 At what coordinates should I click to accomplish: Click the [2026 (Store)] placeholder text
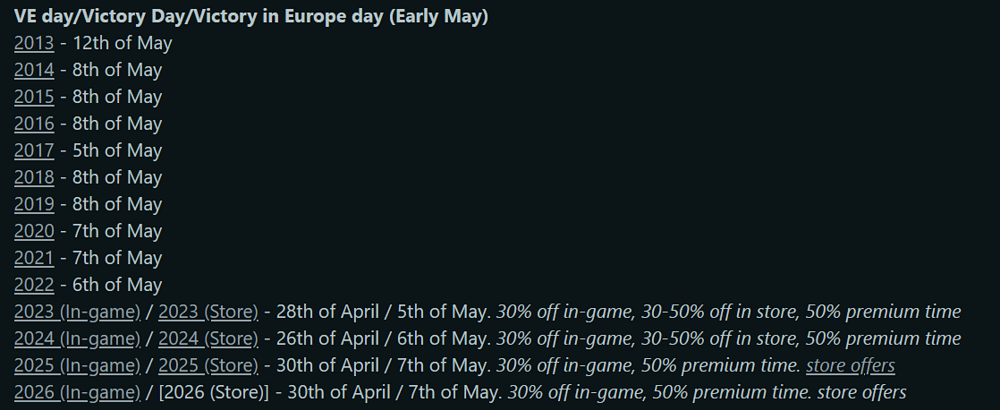pos(214,393)
